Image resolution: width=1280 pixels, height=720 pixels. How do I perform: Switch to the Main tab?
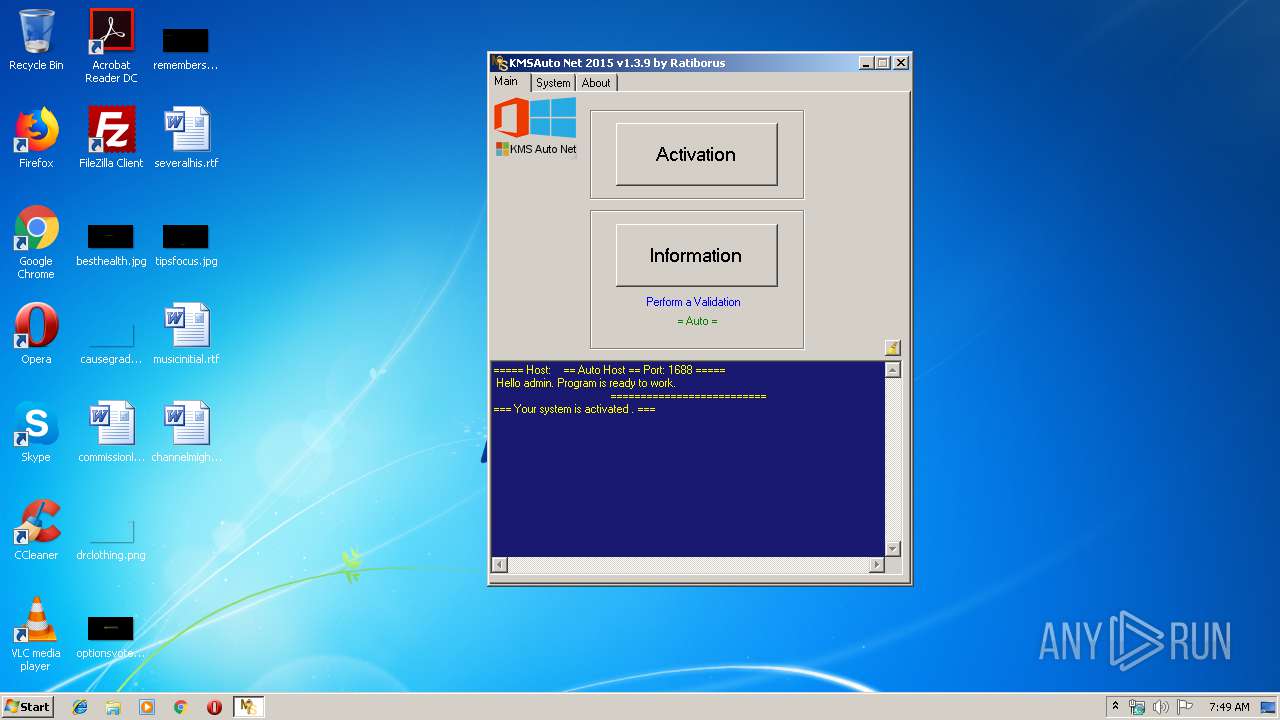coord(506,82)
